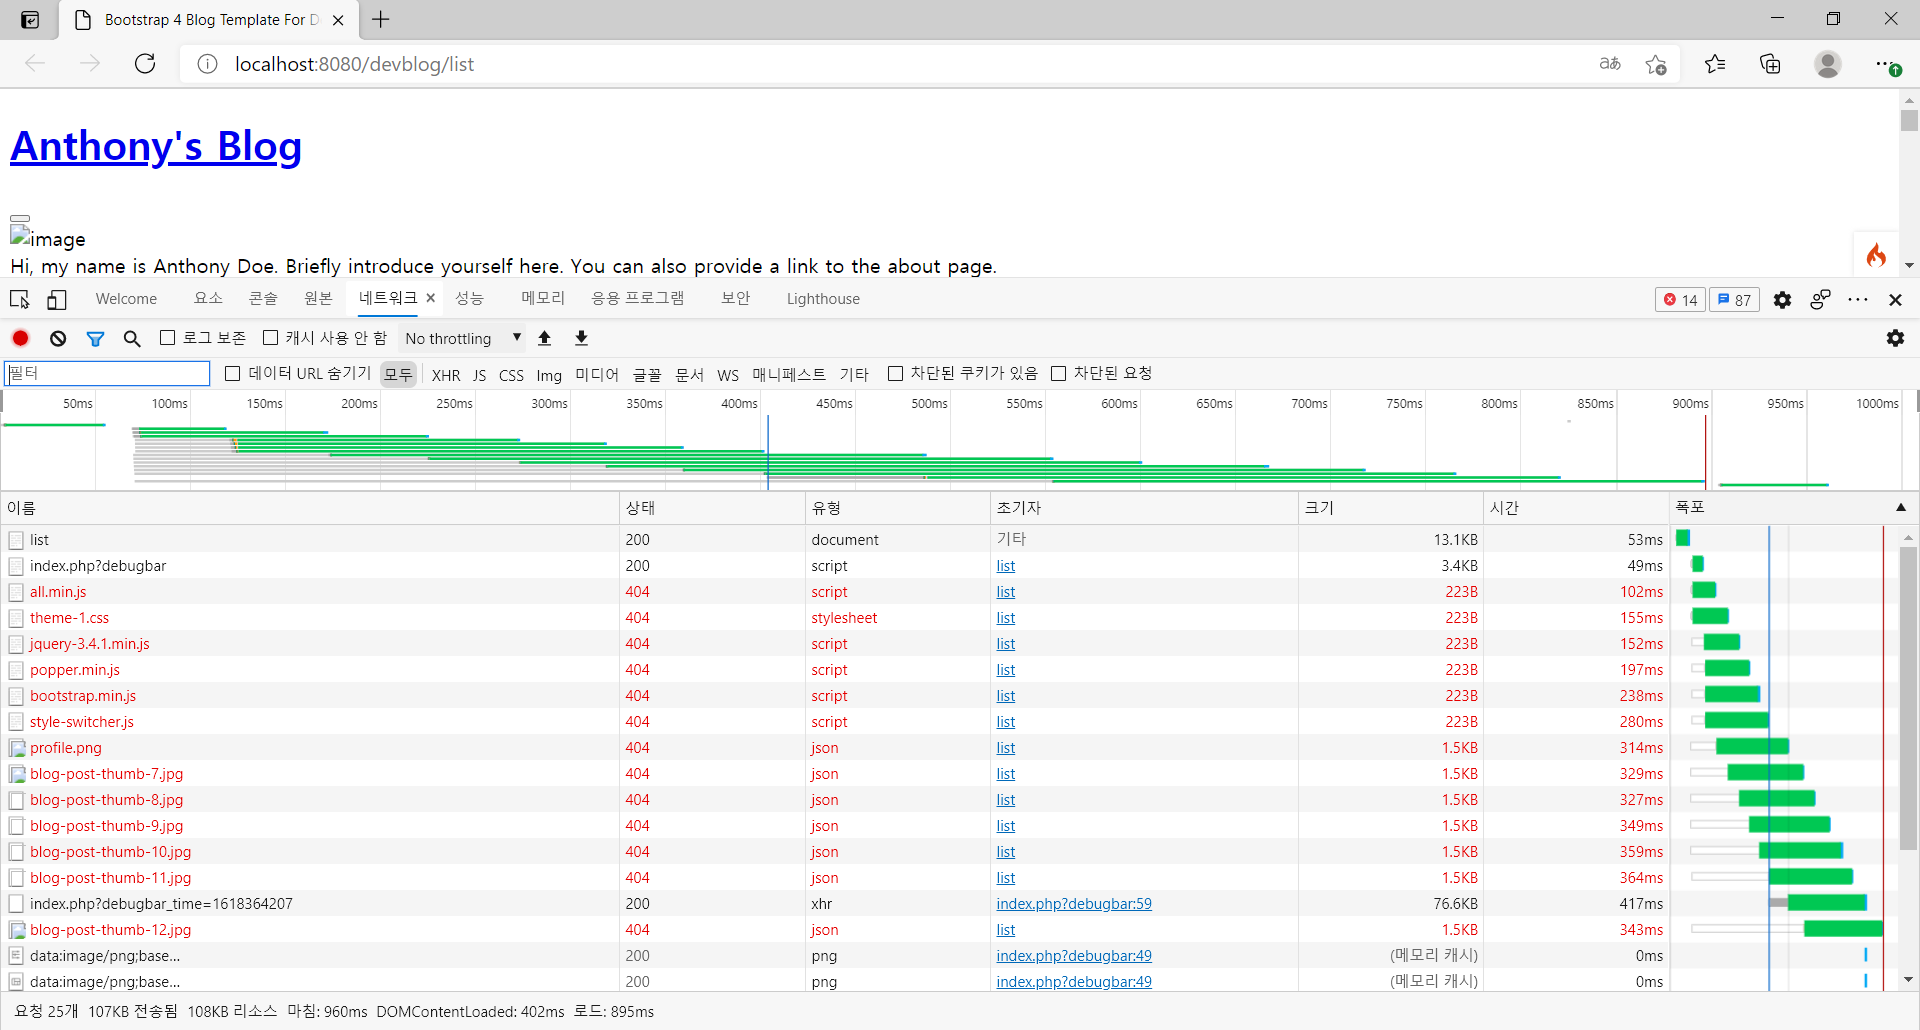This screenshot has height=1030, width=1920.
Task: Filter requests by XHR type
Action: point(446,375)
